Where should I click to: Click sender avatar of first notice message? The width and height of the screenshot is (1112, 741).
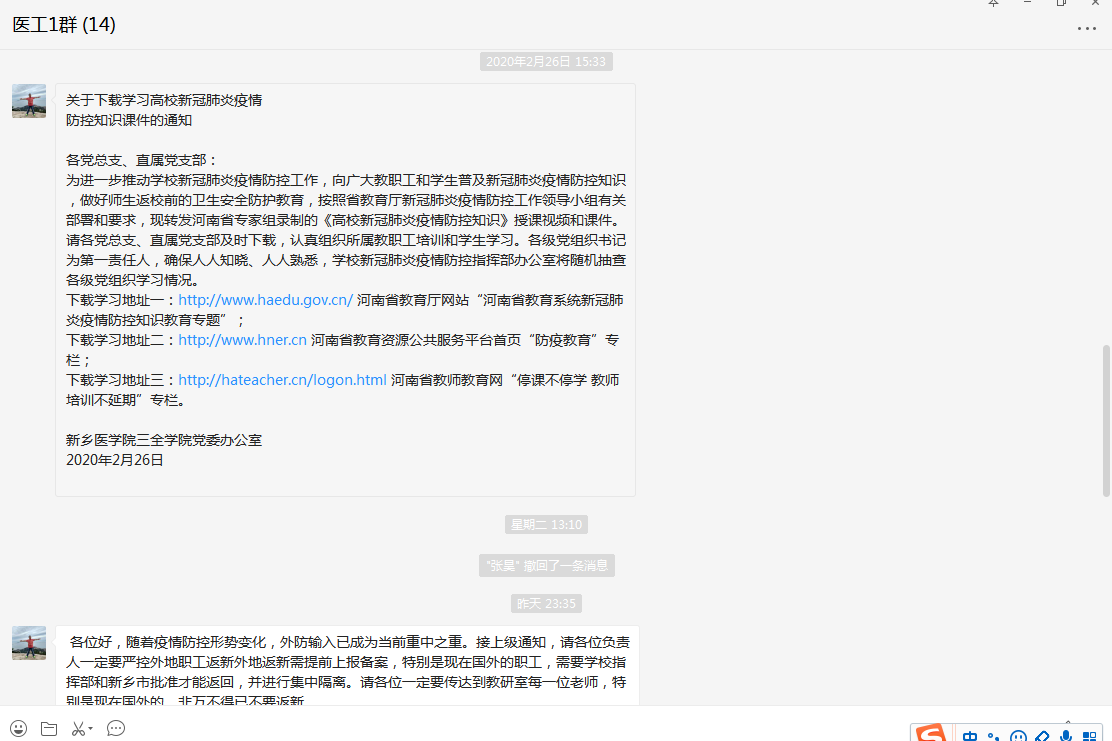tap(29, 101)
